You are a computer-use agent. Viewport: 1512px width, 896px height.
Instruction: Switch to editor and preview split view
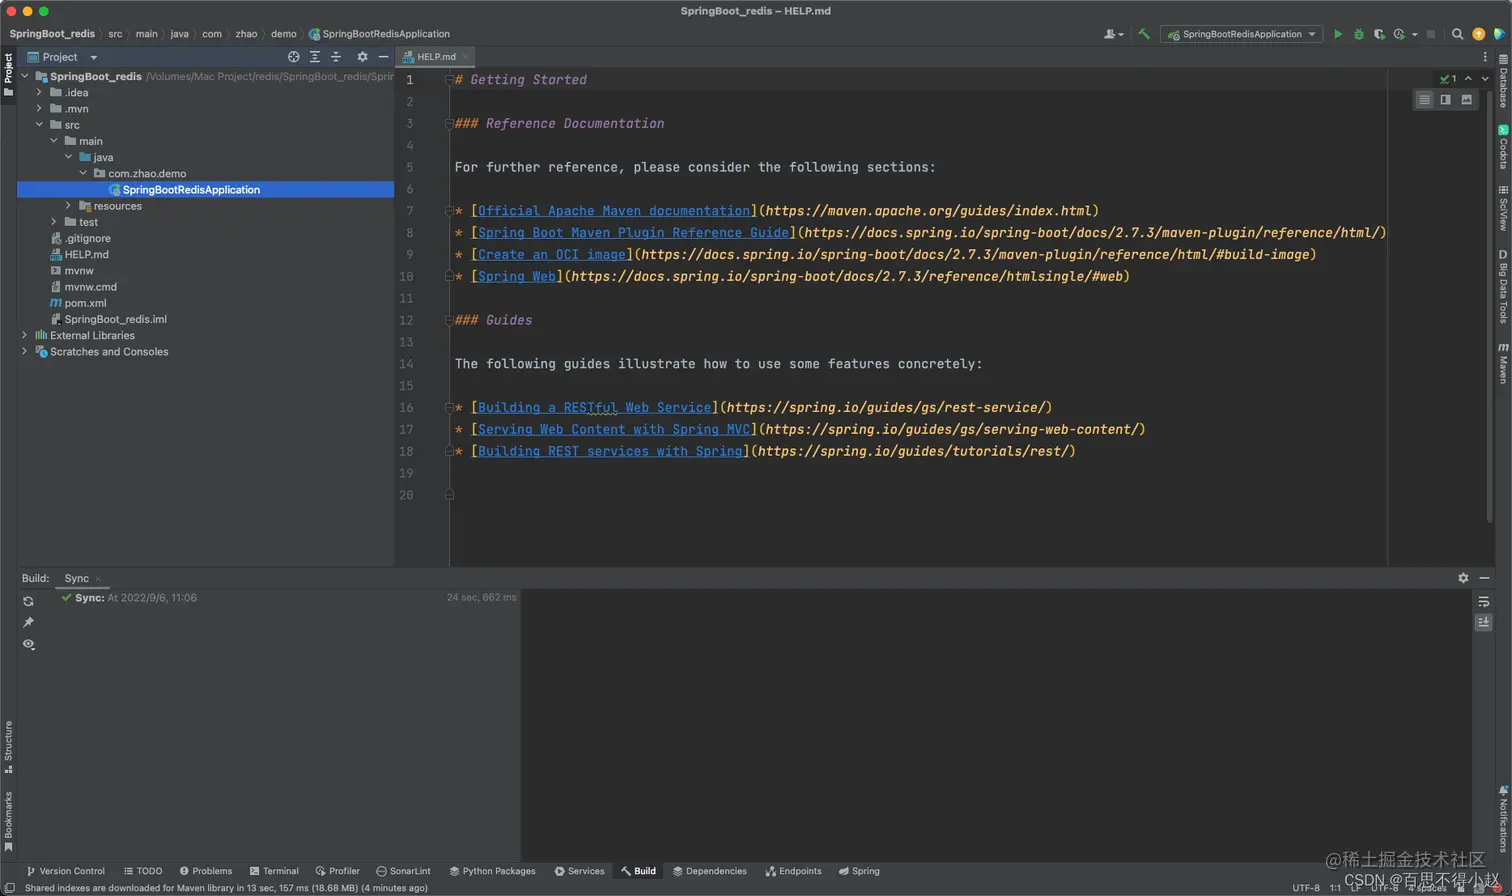point(1445,99)
